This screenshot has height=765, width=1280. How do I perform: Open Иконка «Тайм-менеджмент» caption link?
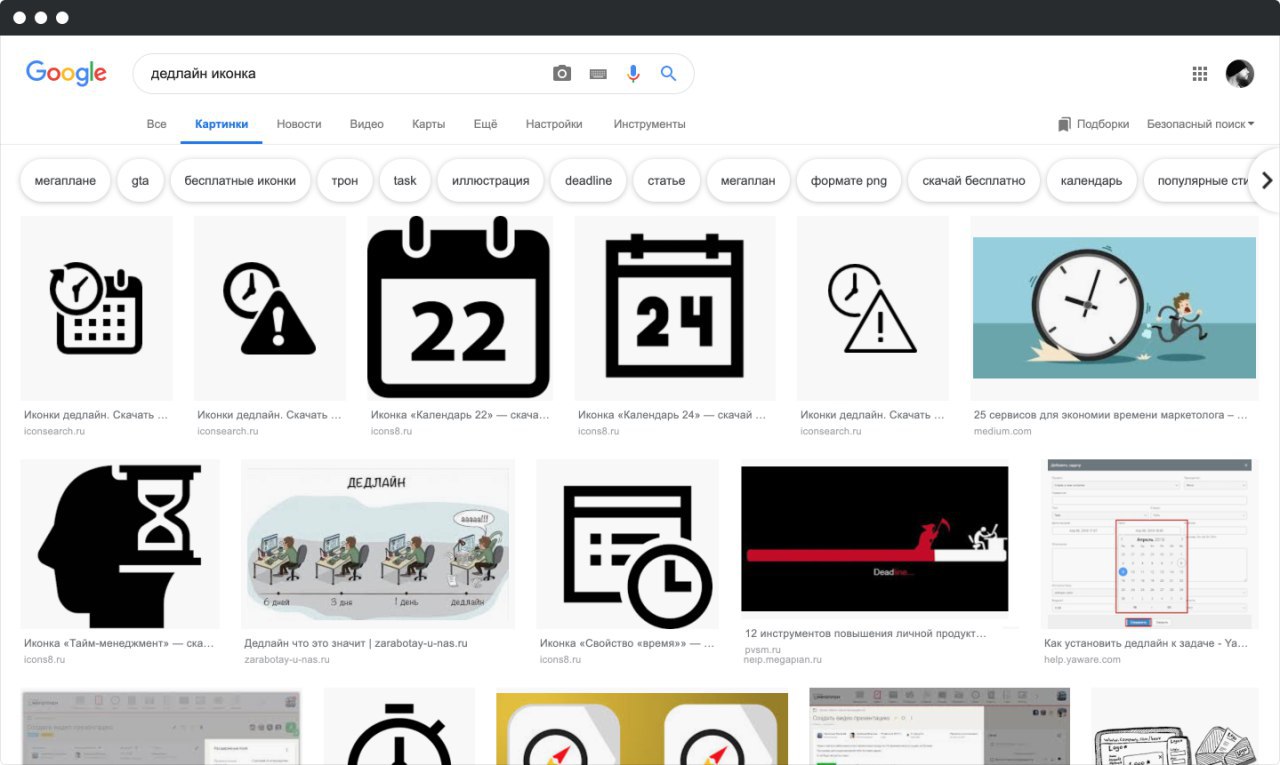tap(119, 643)
